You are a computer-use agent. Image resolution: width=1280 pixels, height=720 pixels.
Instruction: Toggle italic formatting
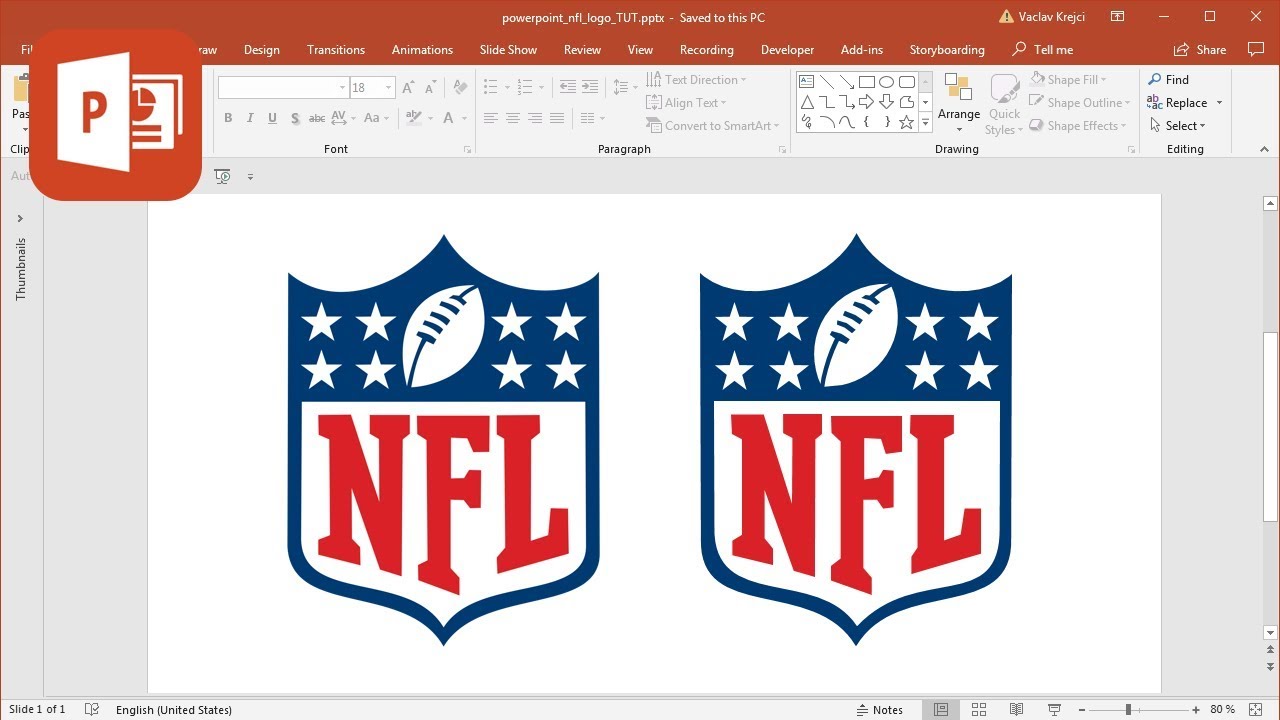(x=250, y=117)
